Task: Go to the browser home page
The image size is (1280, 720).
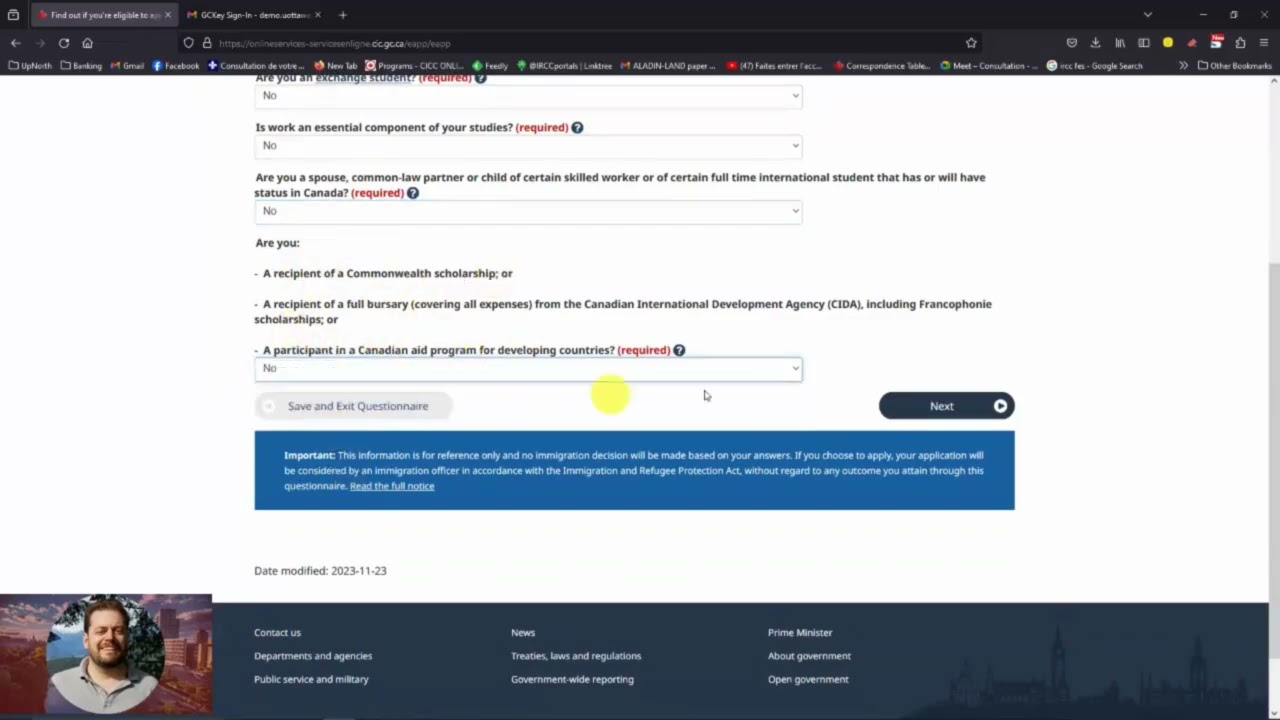Action: click(x=88, y=43)
